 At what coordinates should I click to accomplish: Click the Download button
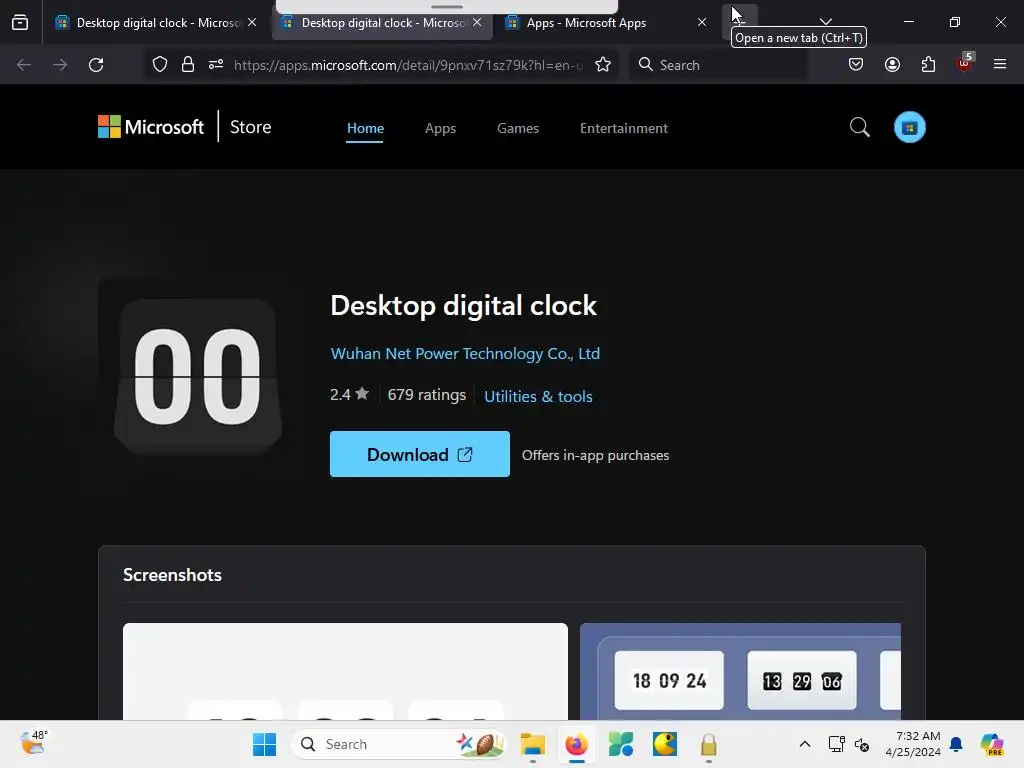(x=419, y=454)
